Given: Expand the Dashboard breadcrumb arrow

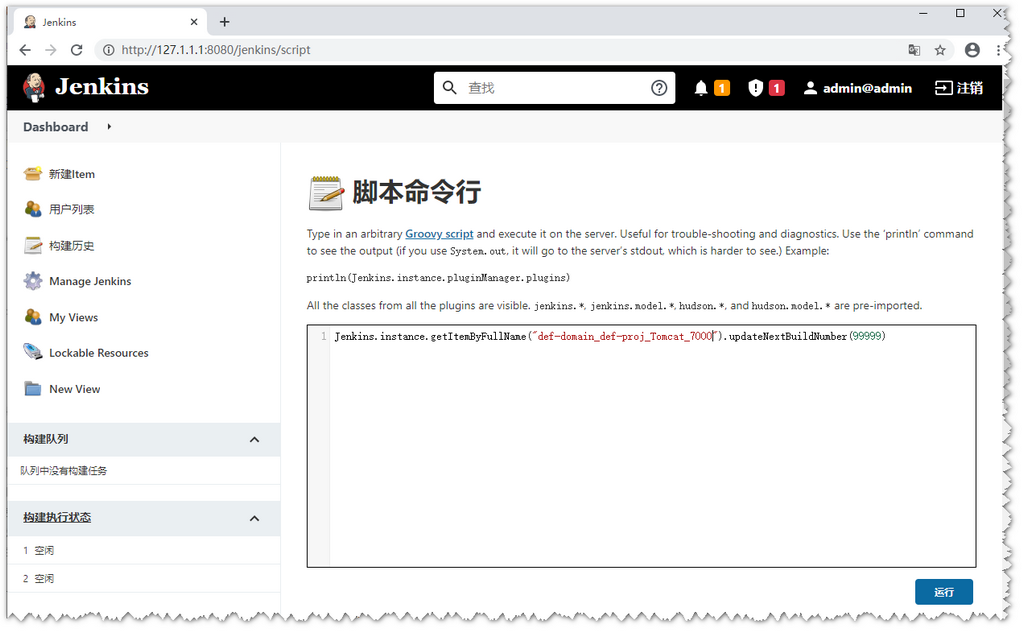Looking at the screenshot, I should (x=109, y=127).
